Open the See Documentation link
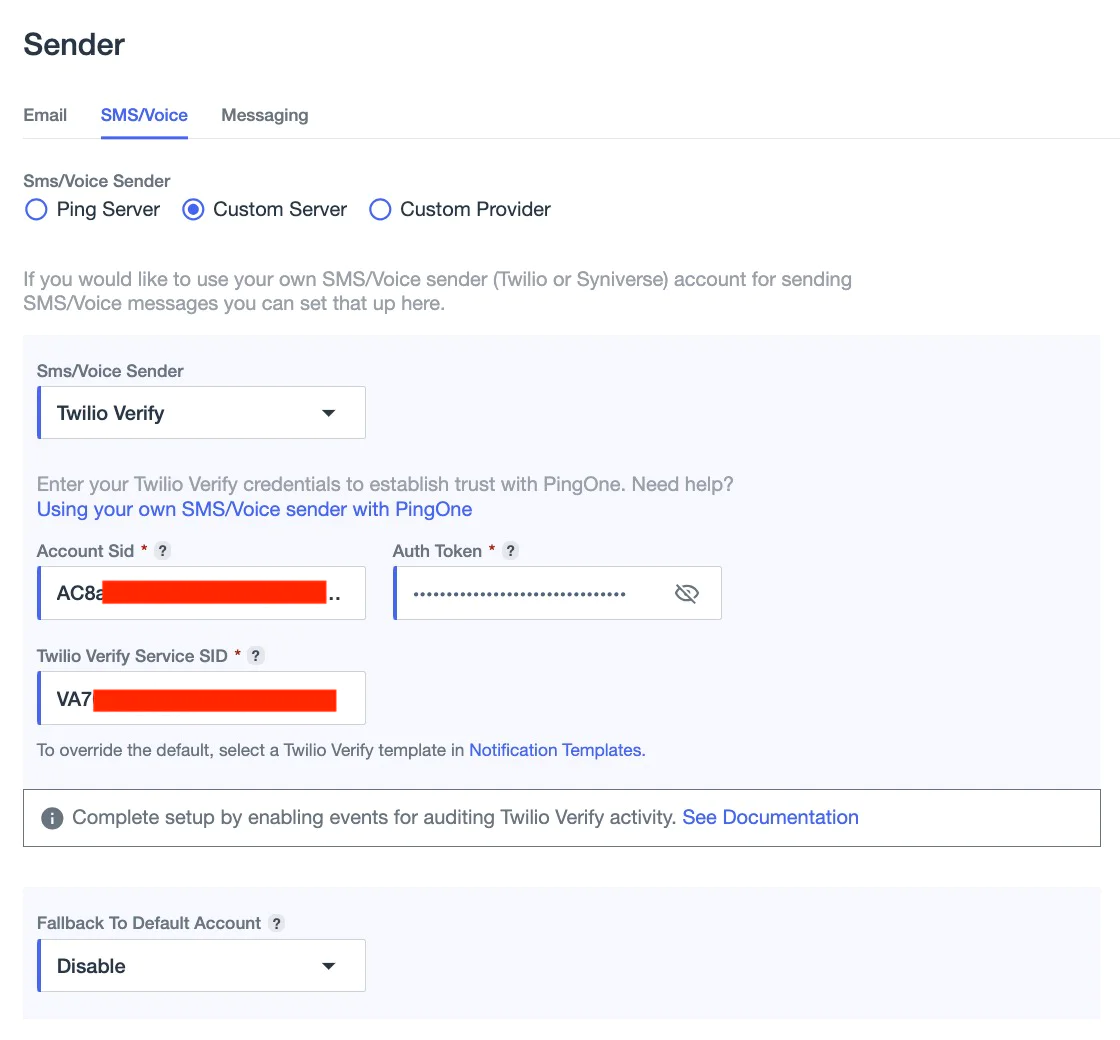Image resolution: width=1120 pixels, height=1040 pixels. [770, 817]
